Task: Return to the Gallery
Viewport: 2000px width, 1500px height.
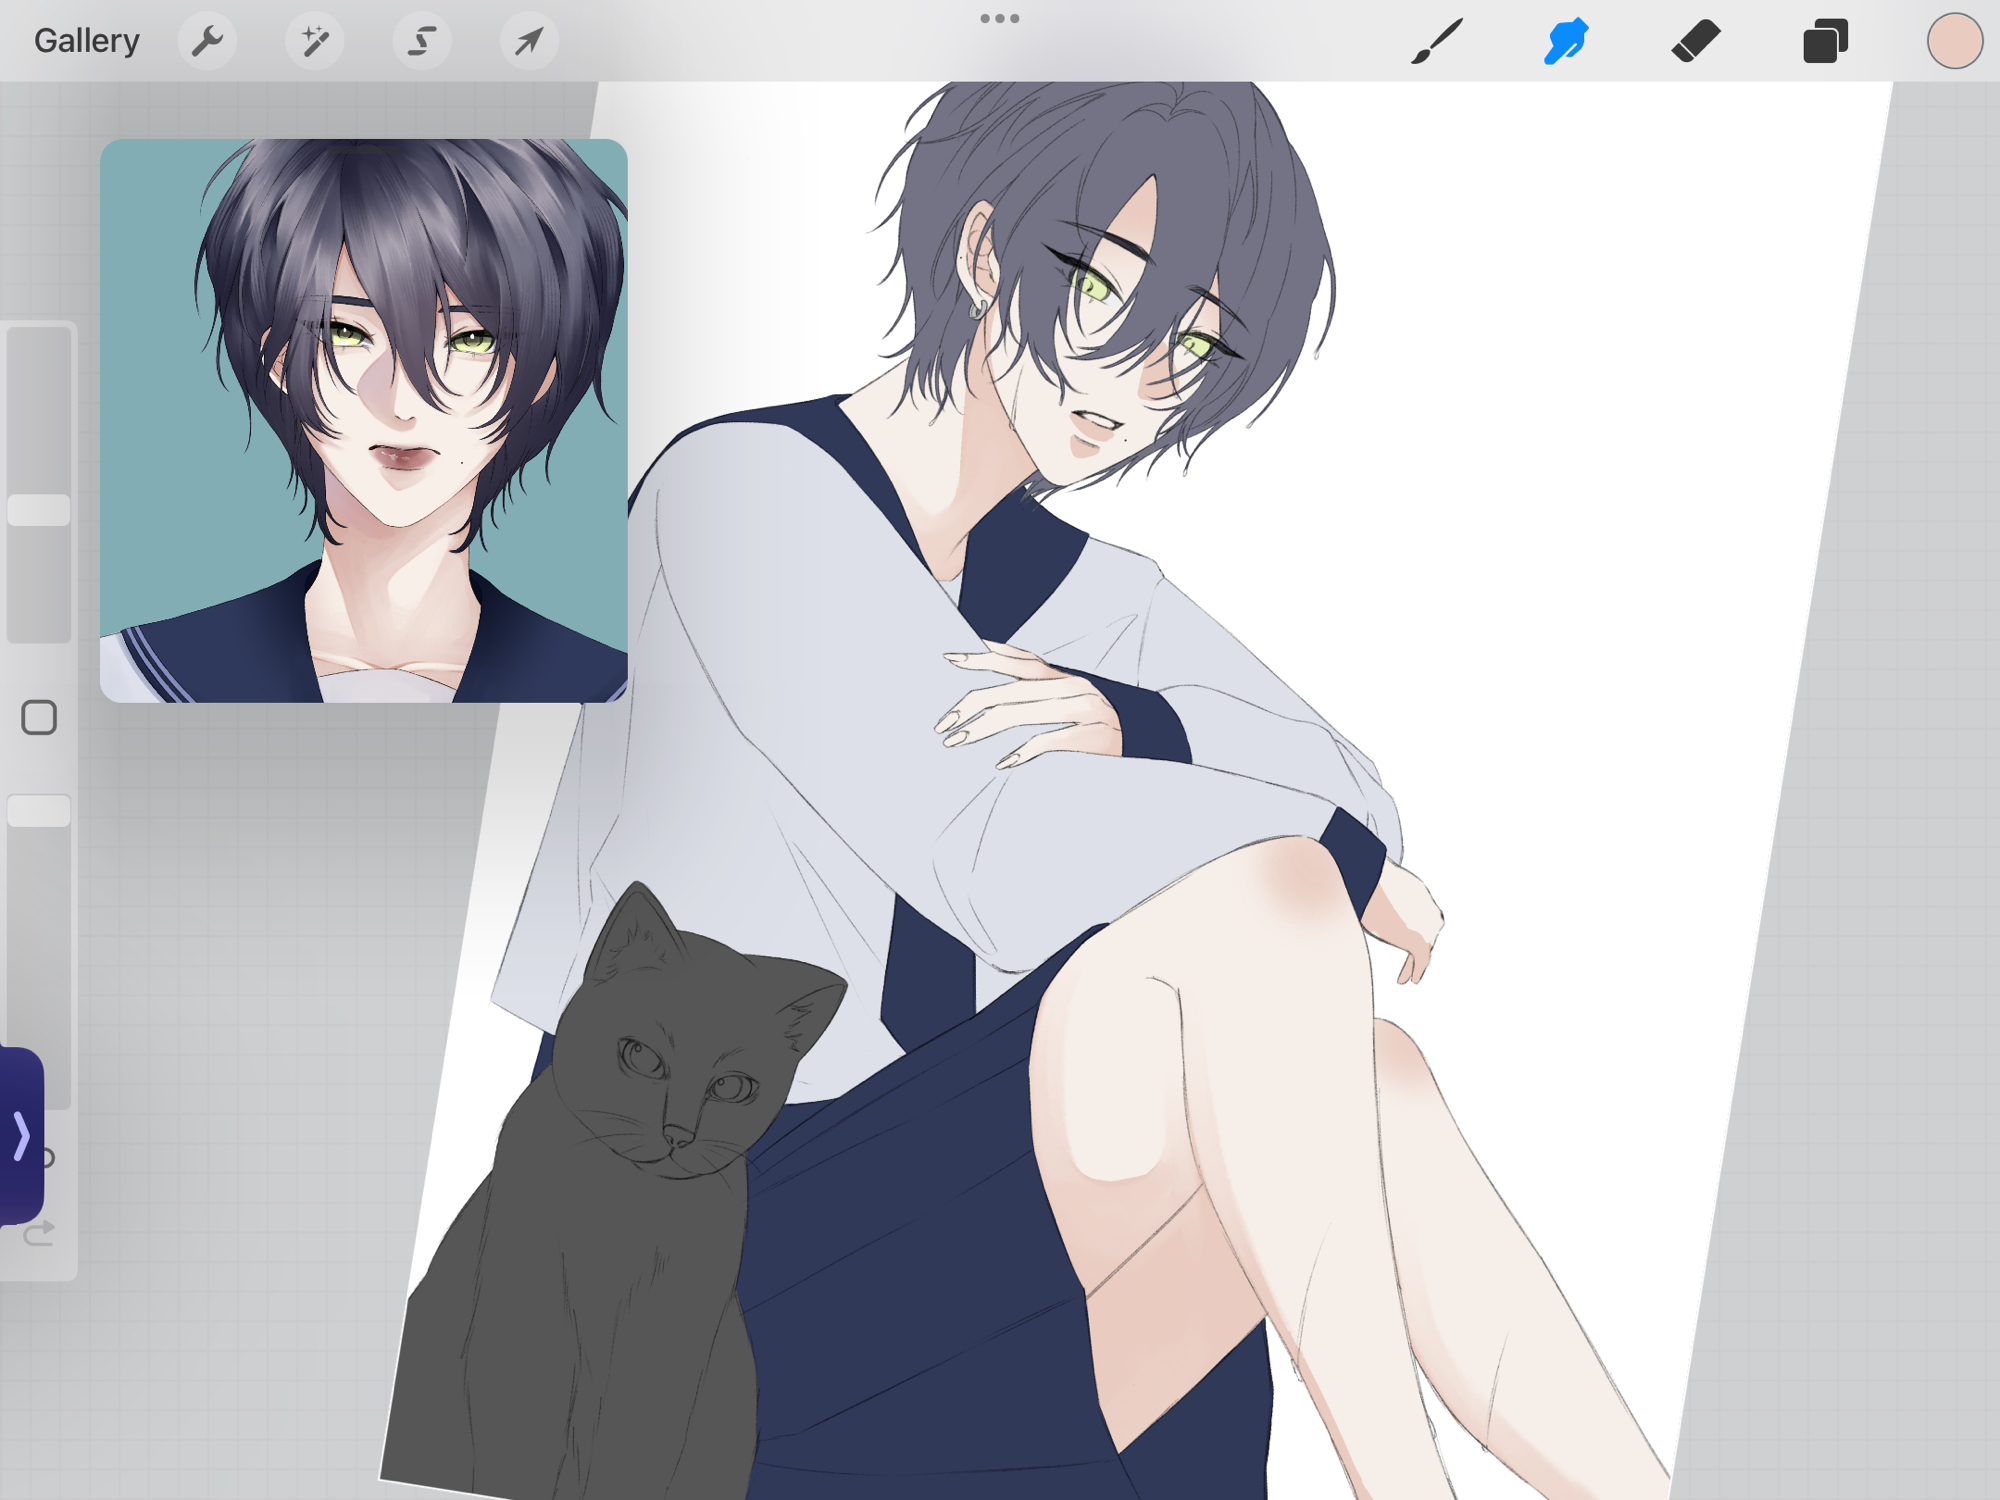Action: pyautogui.click(x=87, y=41)
